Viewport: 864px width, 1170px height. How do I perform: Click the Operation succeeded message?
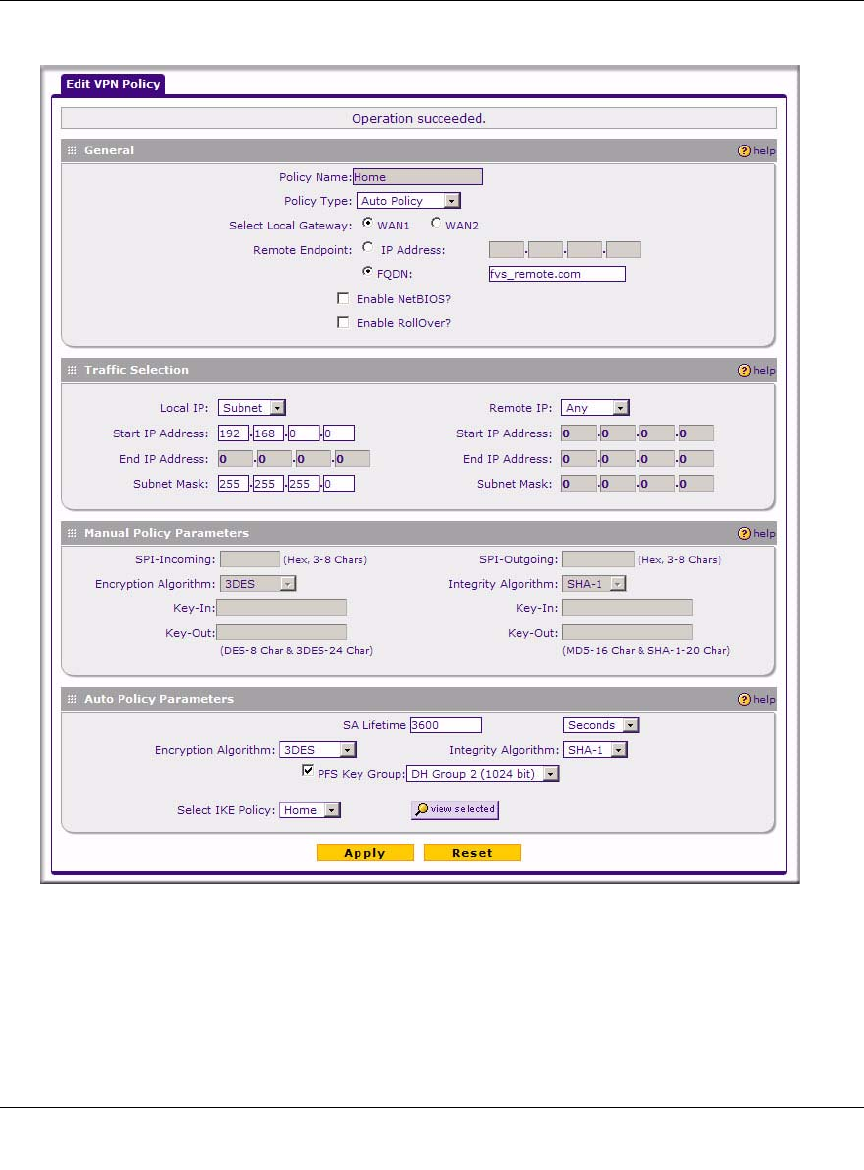[x=419, y=119]
